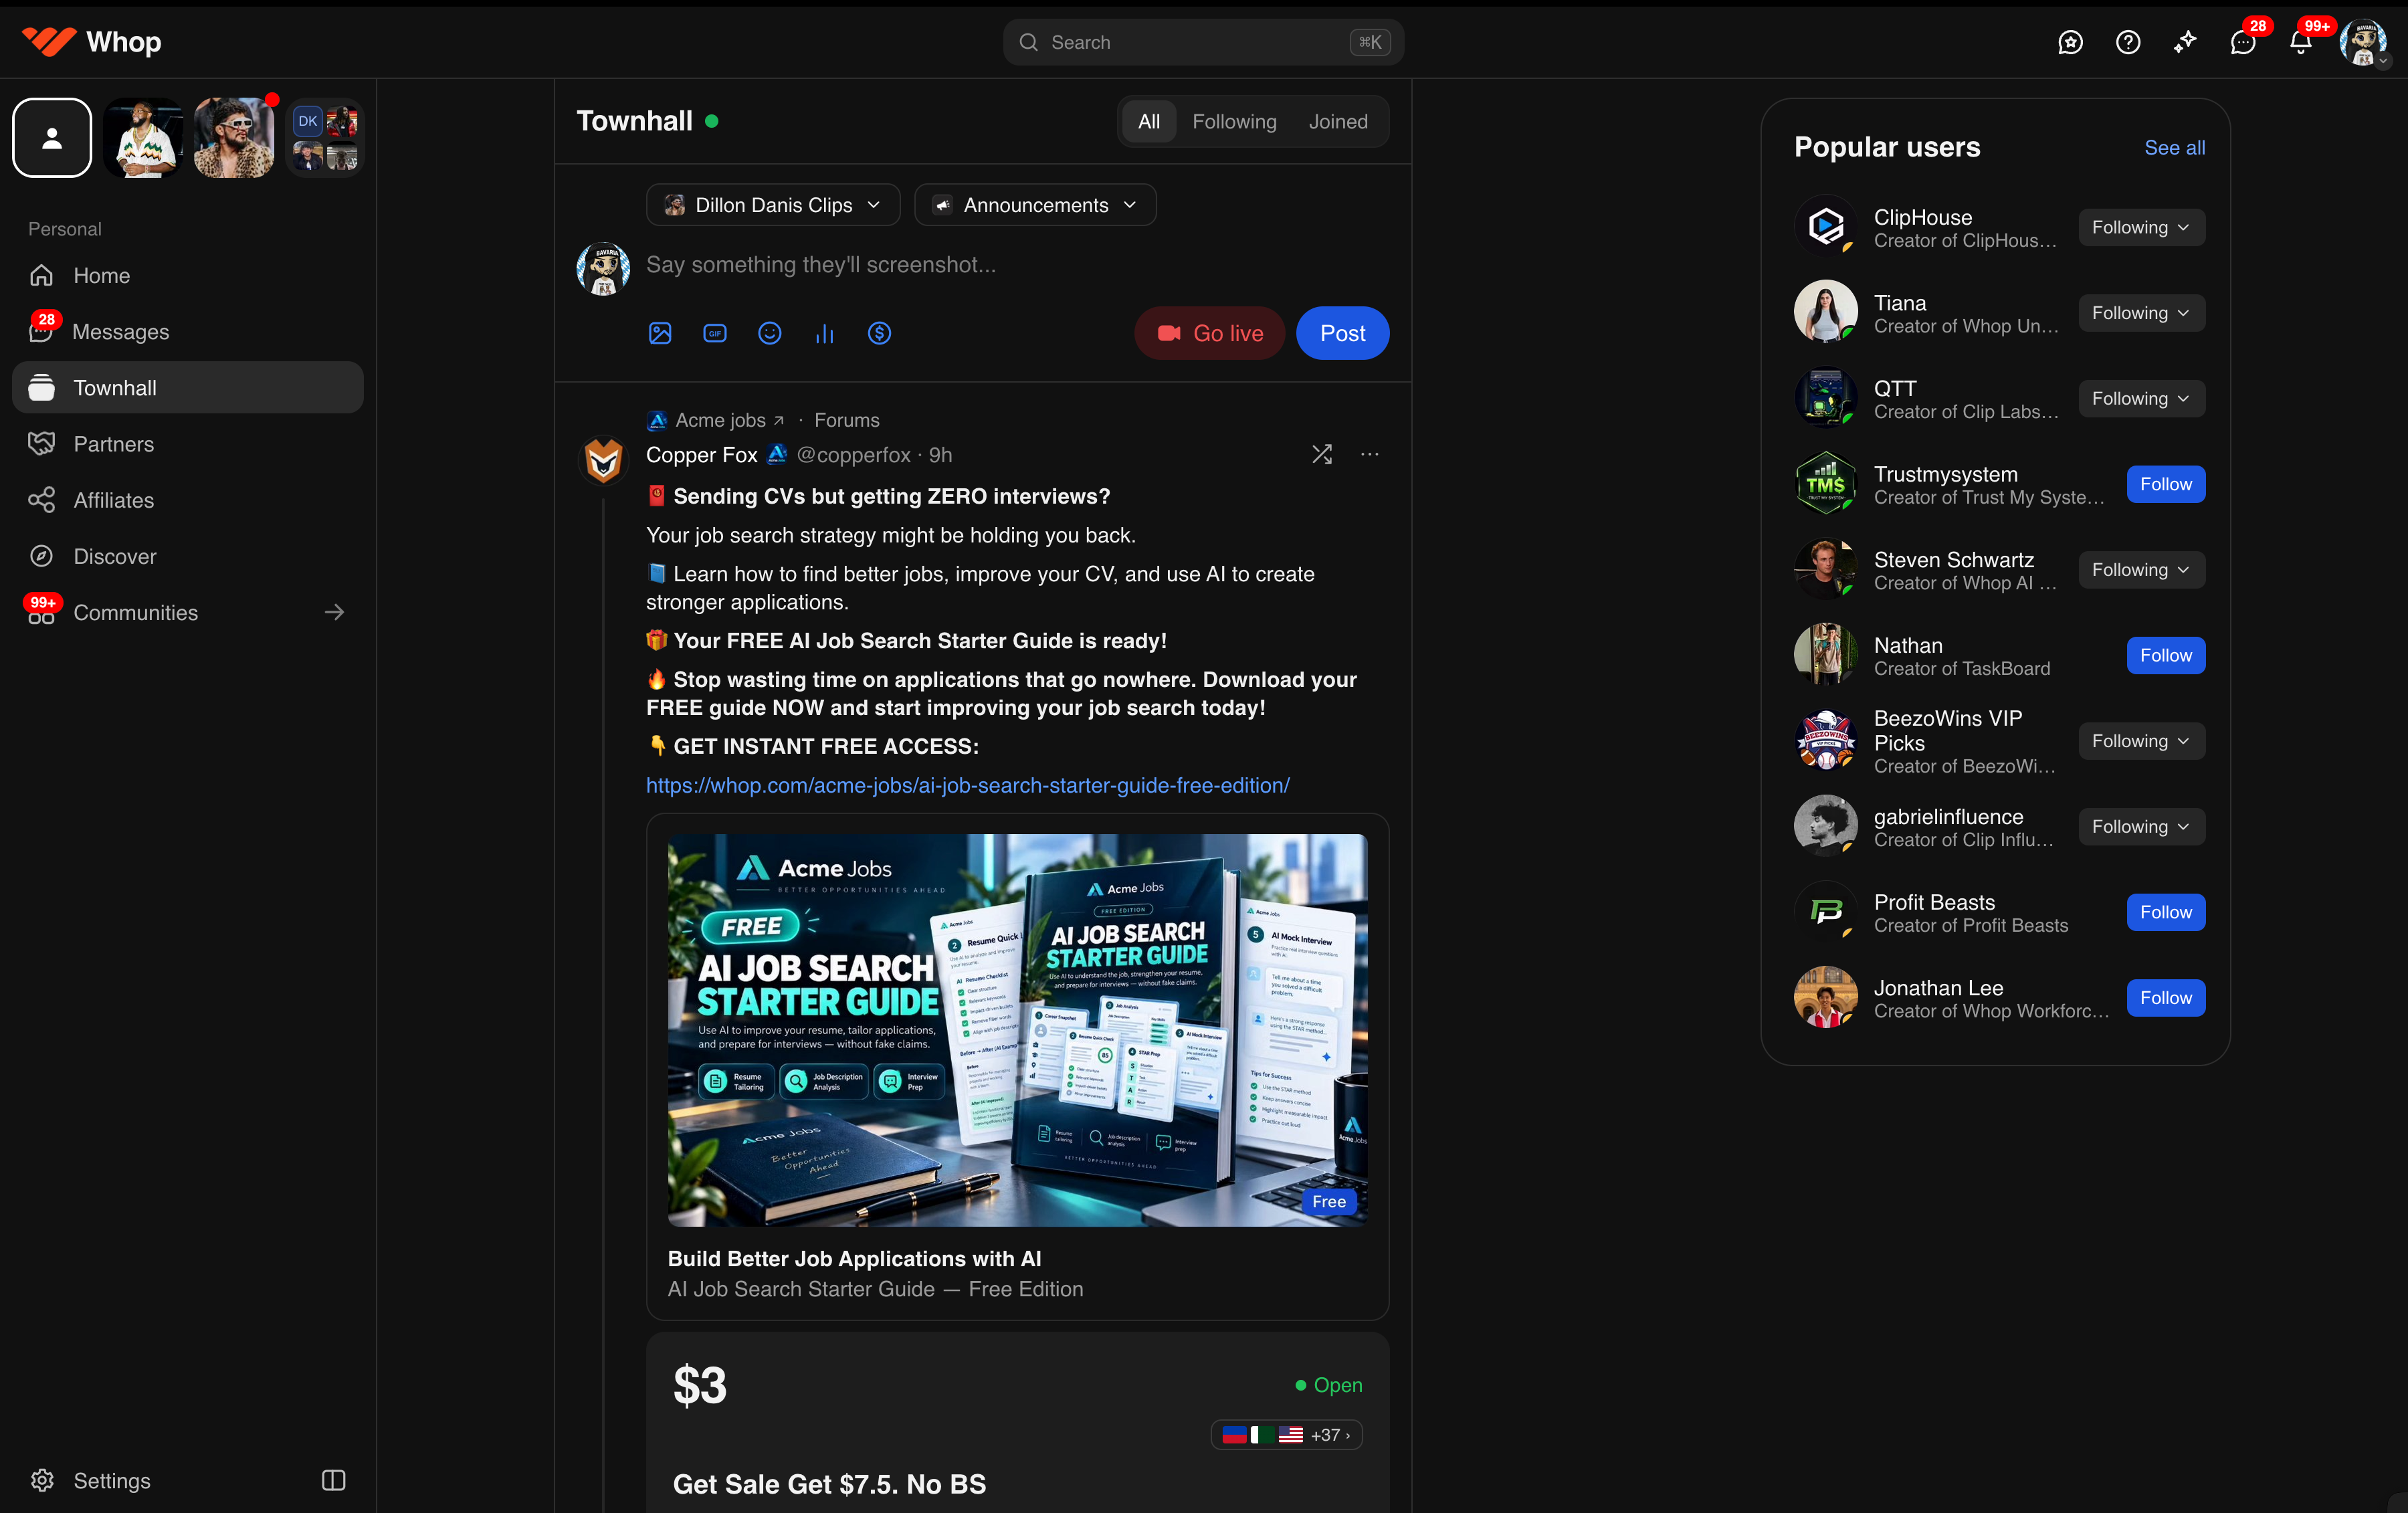2408x1513 pixels.
Task: Open Partners in sidebar
Action: tap(188, 444)
